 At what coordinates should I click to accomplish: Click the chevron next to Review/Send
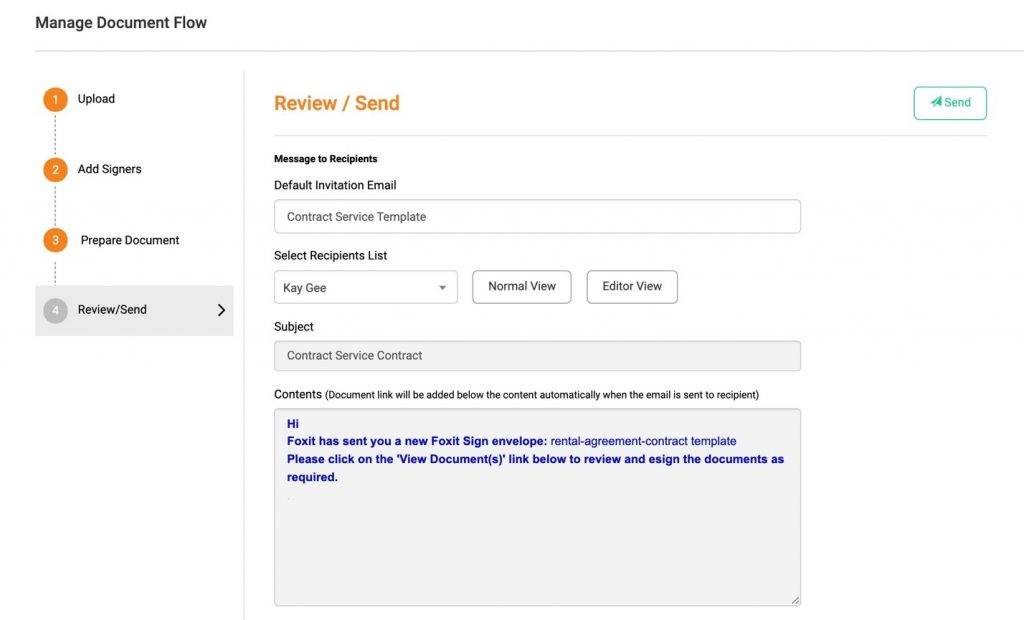click(x=221, y=310)
